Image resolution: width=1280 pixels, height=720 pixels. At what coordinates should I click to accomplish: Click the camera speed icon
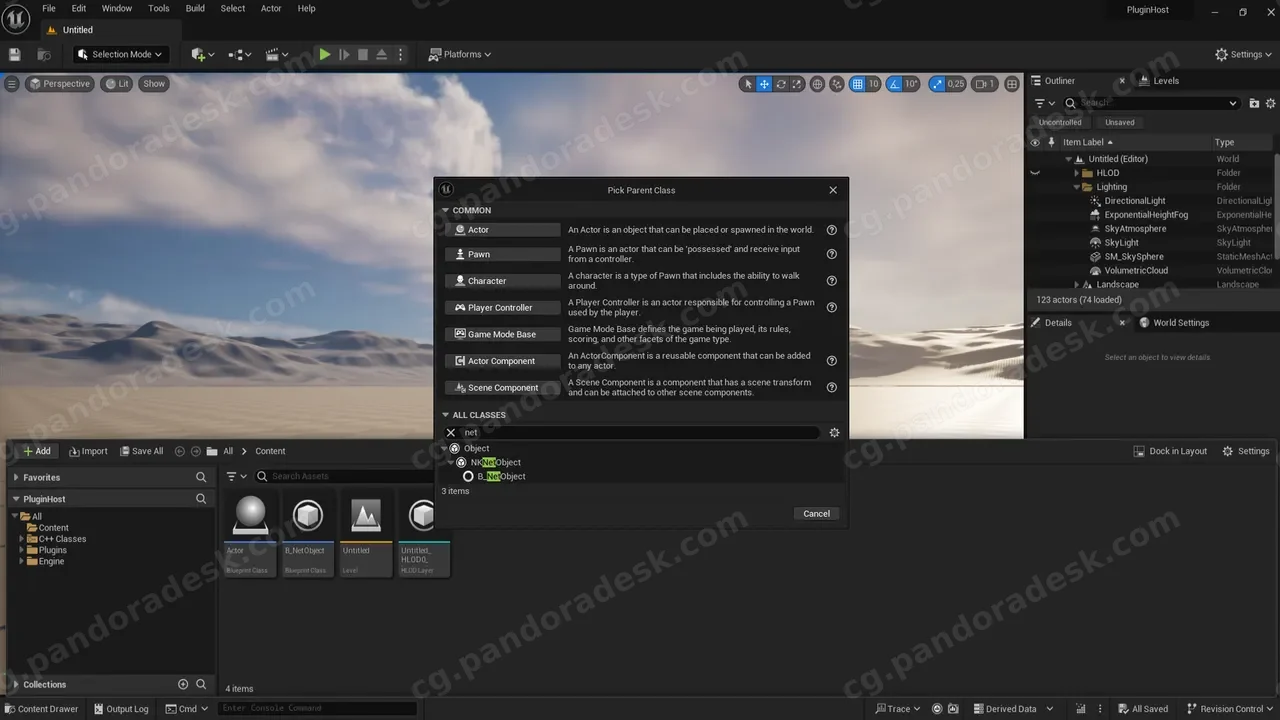[x=985, y=84]
